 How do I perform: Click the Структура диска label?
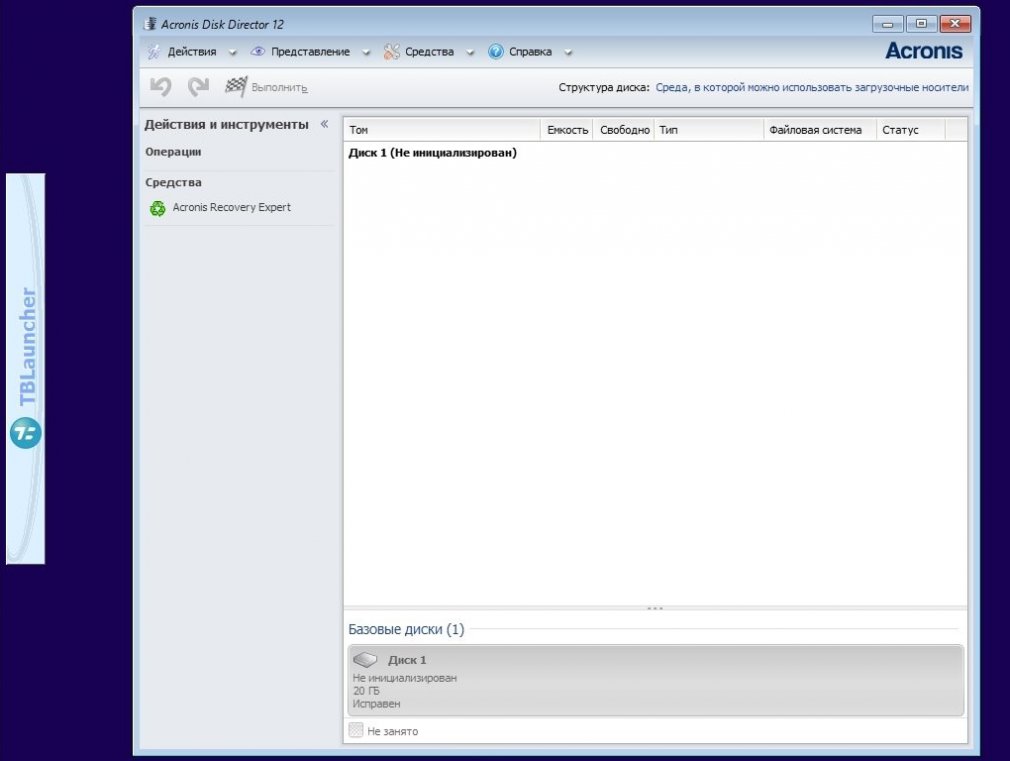click(x=604, y=88)
